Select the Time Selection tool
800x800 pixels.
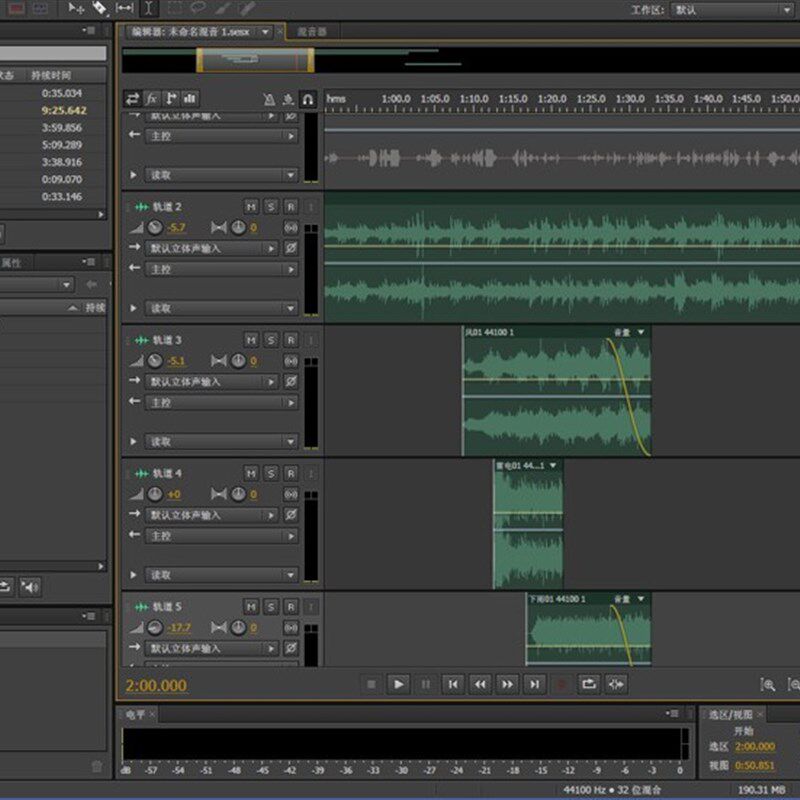(x=148, y=8)
